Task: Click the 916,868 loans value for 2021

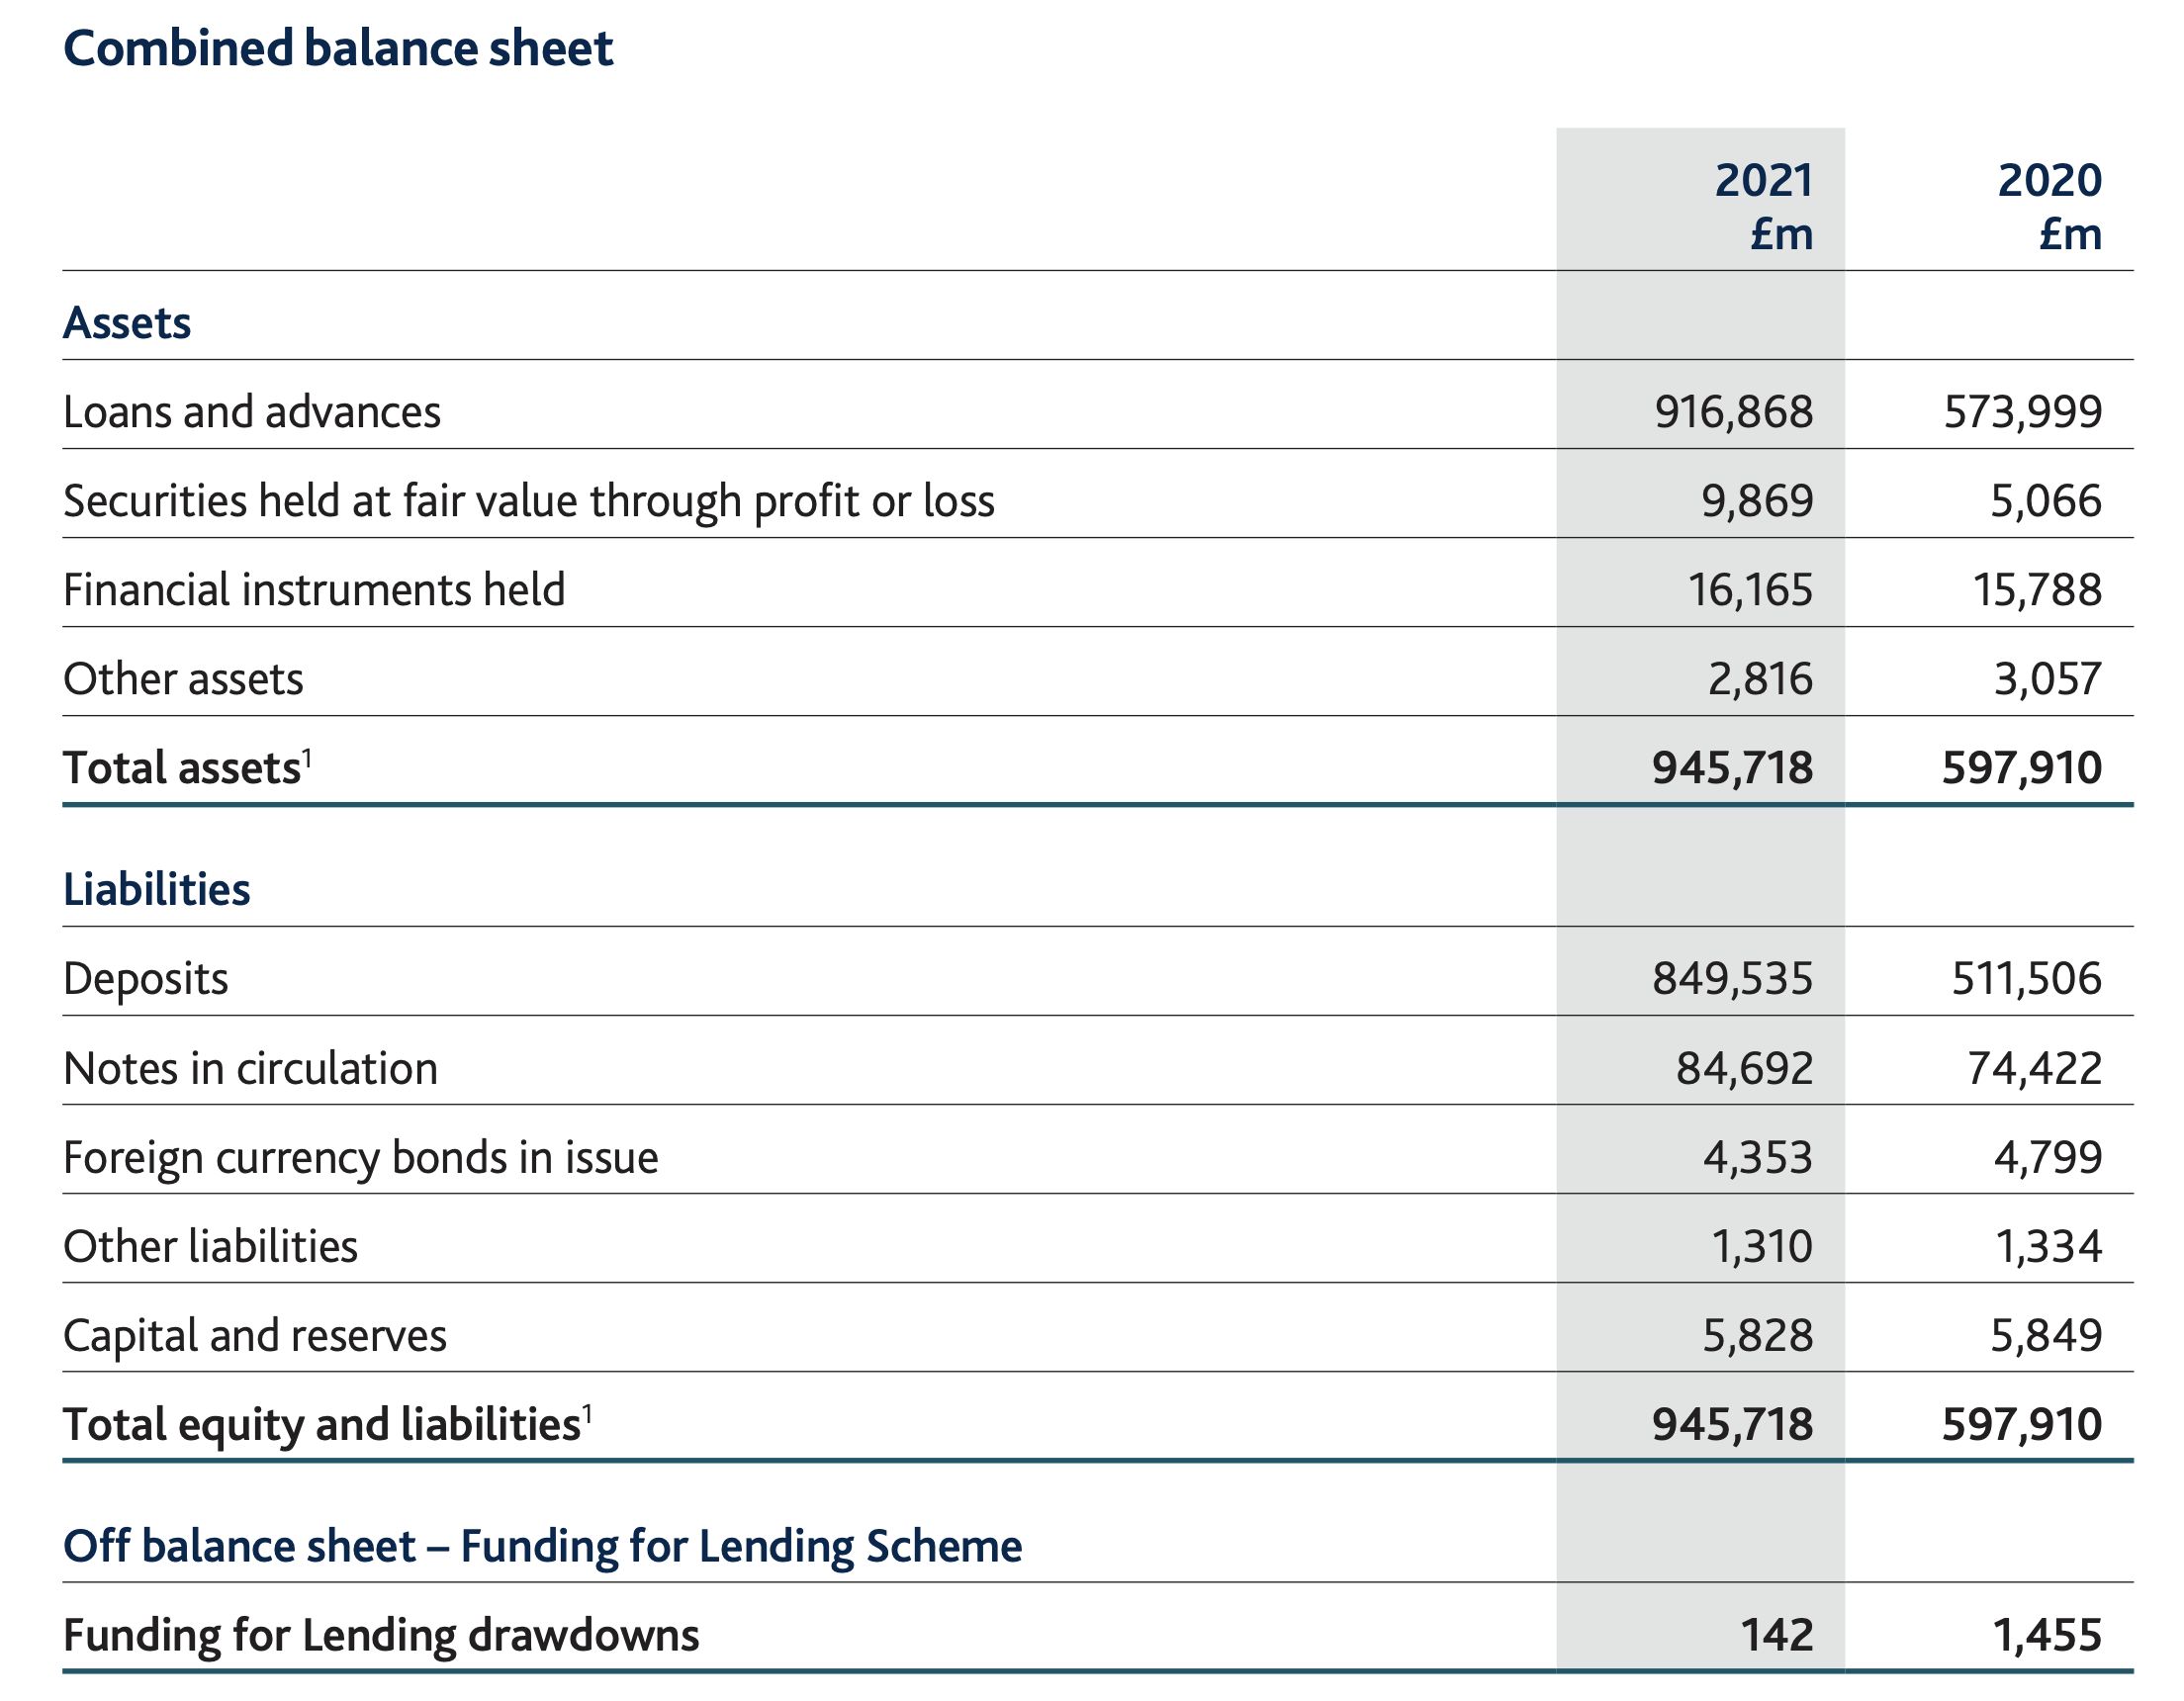Action: click(x=1733, y=412)
